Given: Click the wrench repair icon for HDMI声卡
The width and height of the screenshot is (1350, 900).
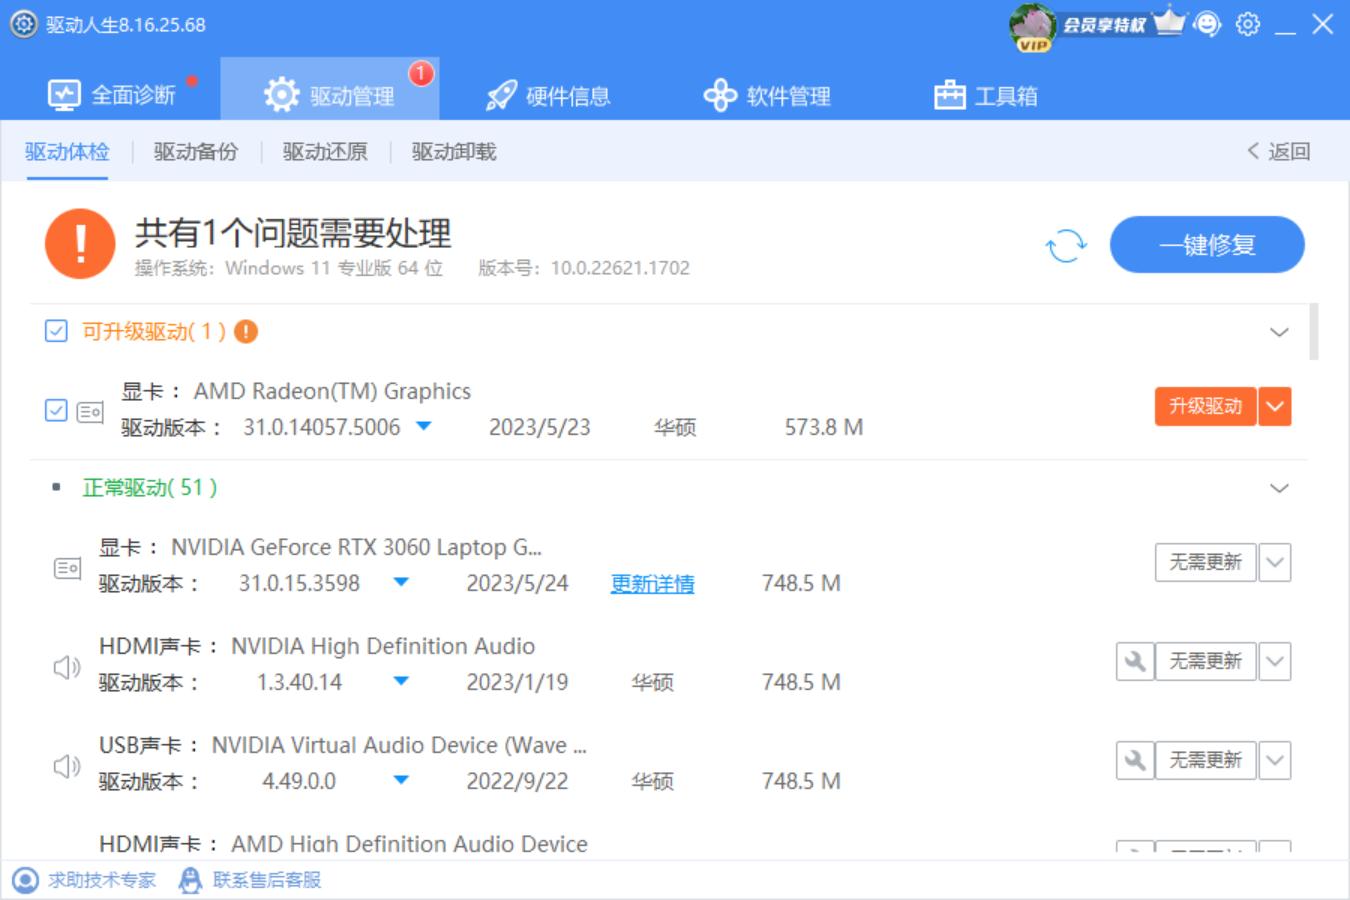Looking at the screenshot, I should 1135,660.
